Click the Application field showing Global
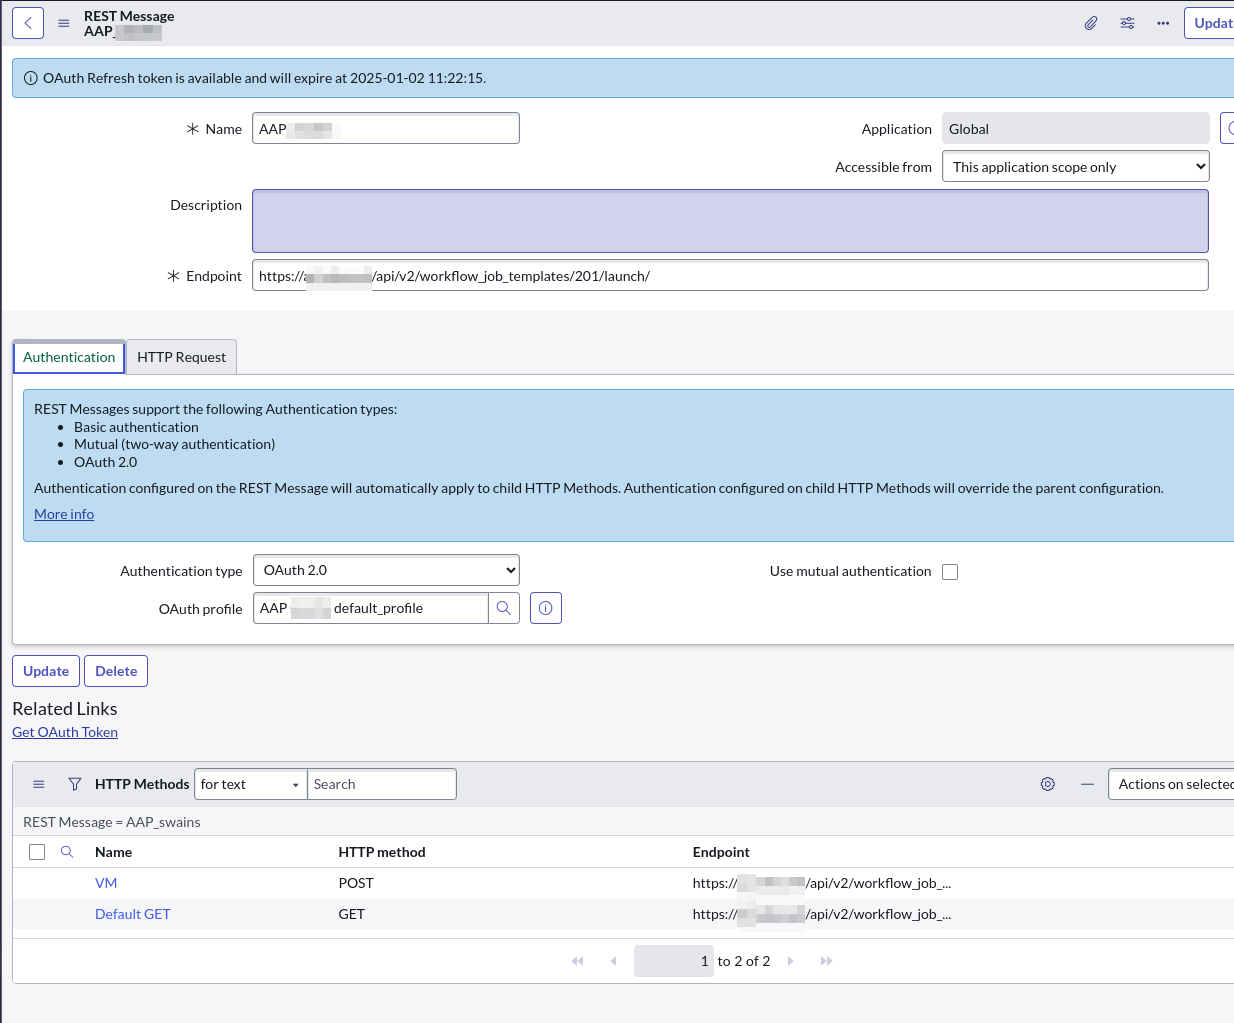 1076,128
